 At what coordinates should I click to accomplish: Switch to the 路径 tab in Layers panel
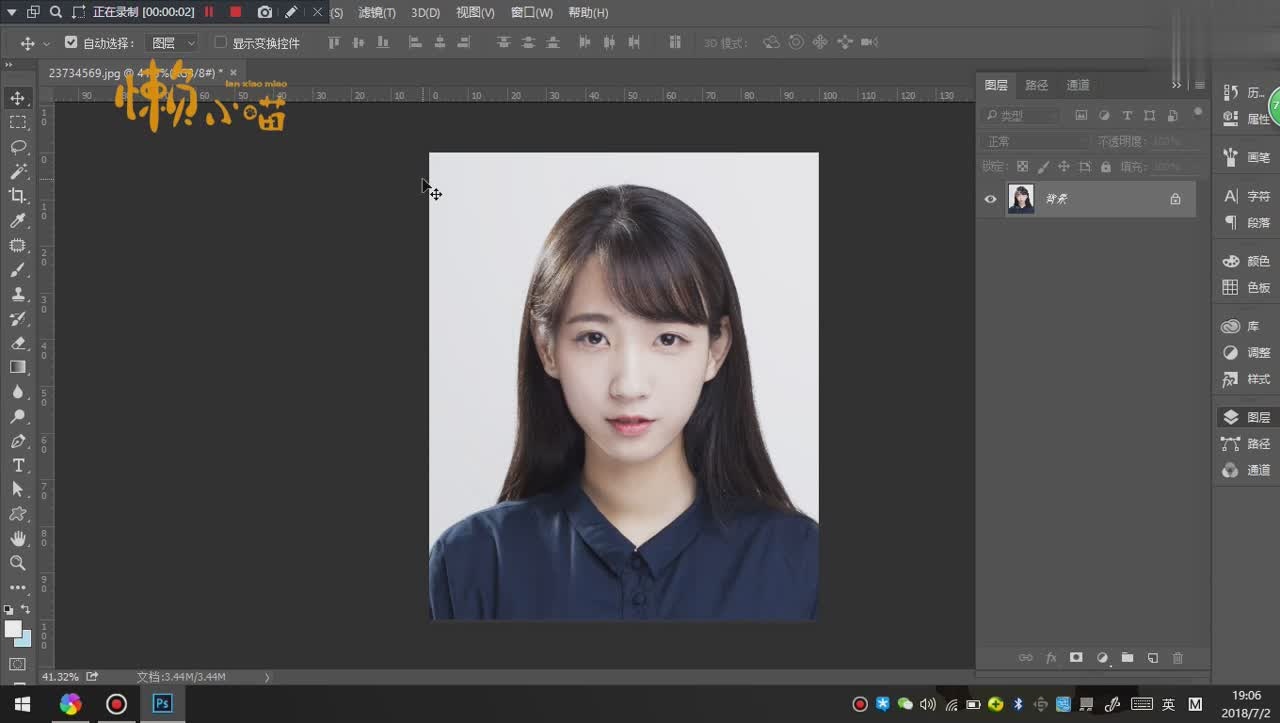click(x=1037, y=85)
